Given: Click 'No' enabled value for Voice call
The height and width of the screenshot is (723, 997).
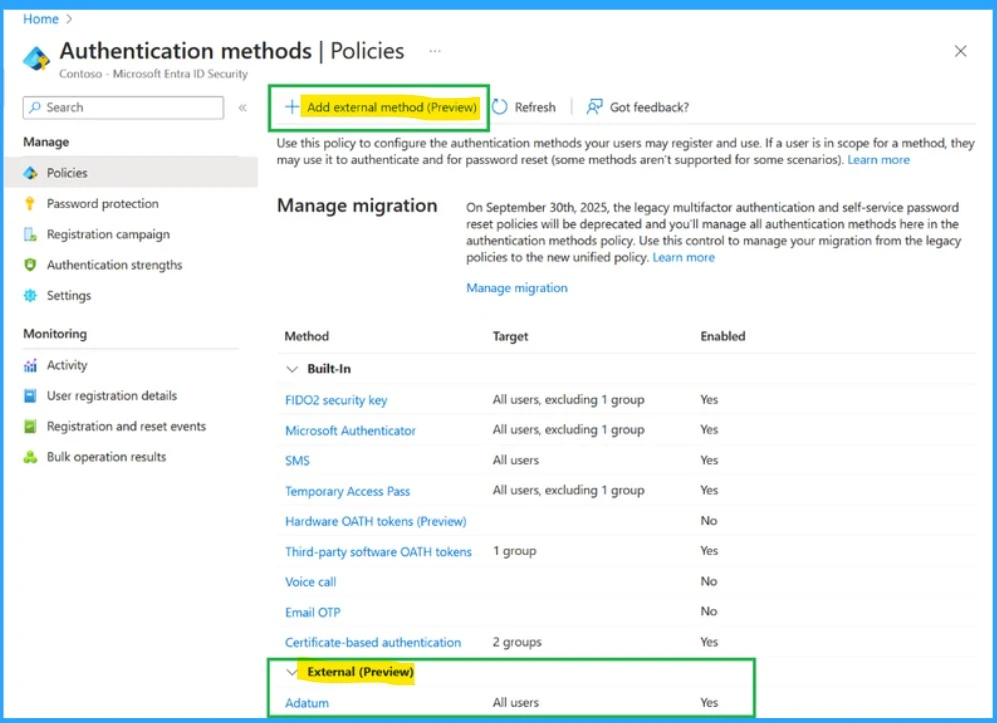Looking at the screenshot, I should pyautogui.click(x=708, y=581).
